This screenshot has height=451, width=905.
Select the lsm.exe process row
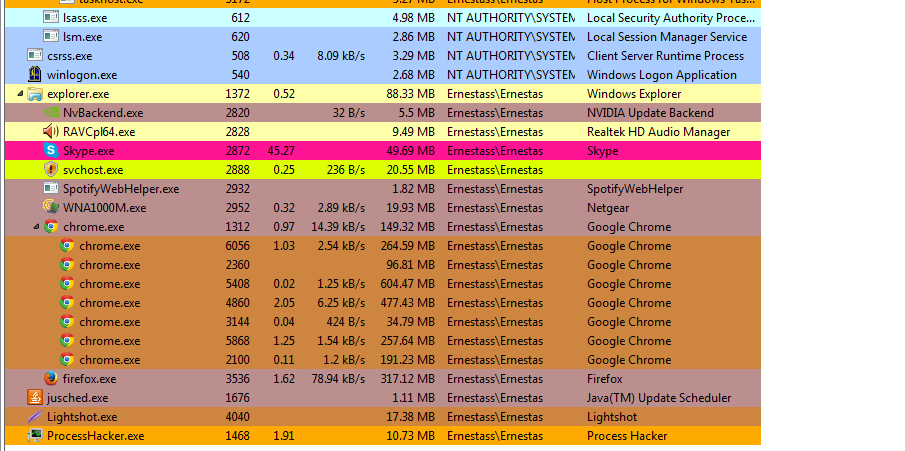(383, 36)
